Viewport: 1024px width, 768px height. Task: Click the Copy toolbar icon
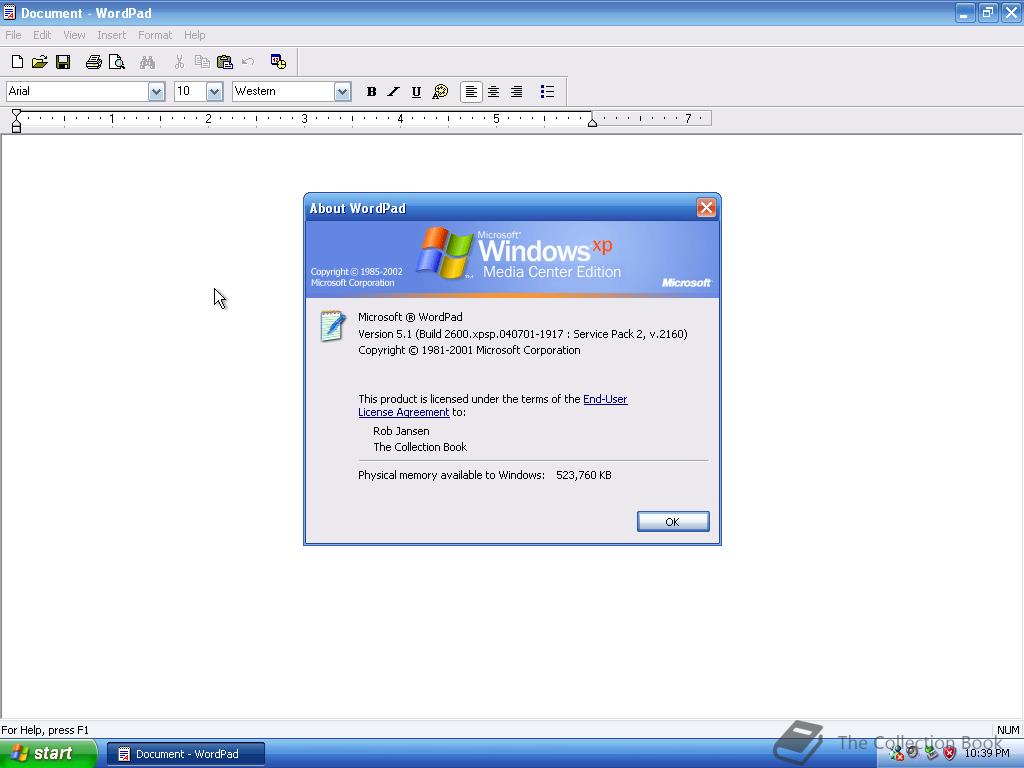[202, 62]
